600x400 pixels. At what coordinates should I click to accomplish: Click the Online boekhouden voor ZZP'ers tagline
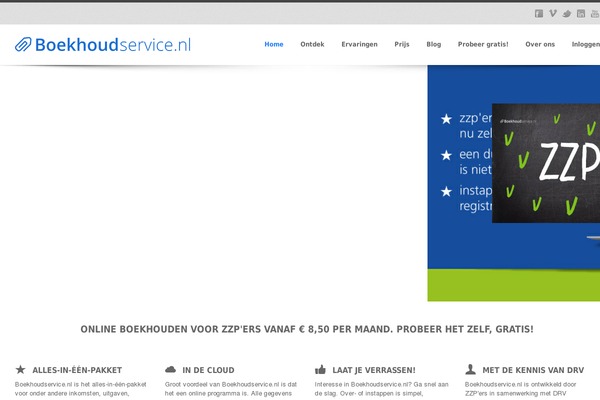click(307, 329)
